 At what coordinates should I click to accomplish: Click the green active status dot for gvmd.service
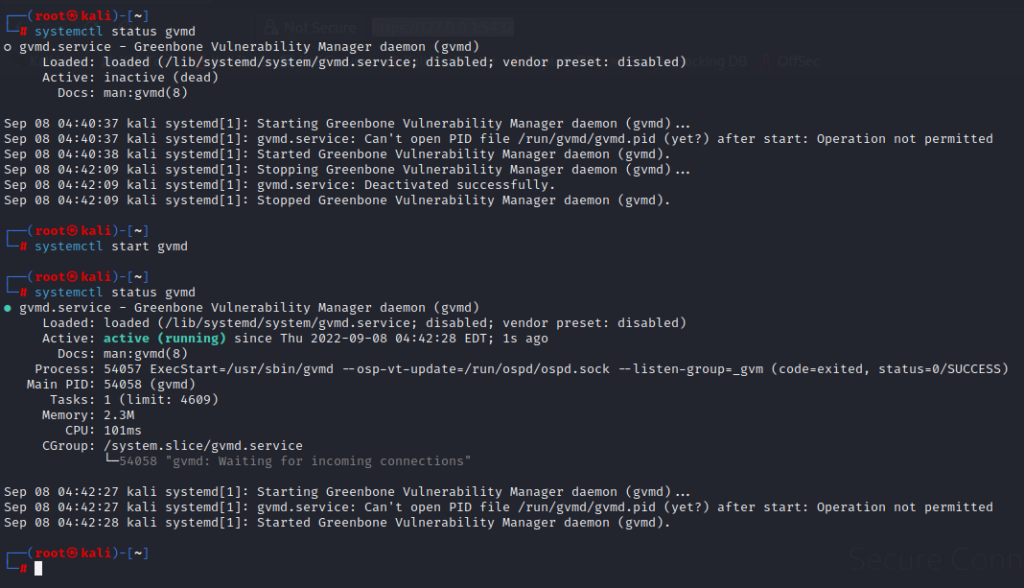(7, 308)
